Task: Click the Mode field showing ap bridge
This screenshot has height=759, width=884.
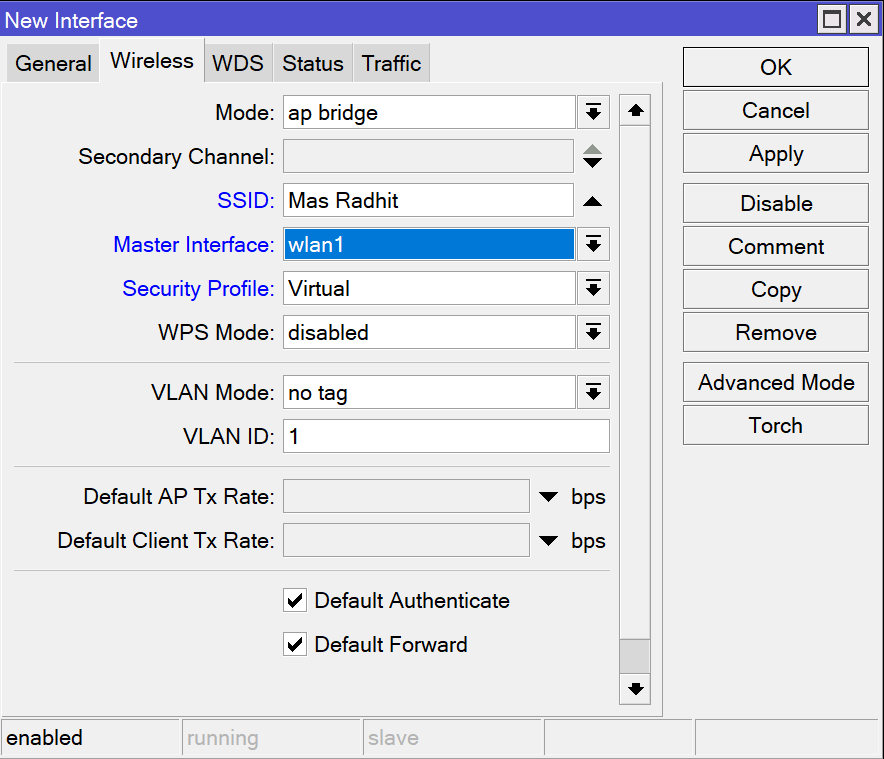Action: 429,112
